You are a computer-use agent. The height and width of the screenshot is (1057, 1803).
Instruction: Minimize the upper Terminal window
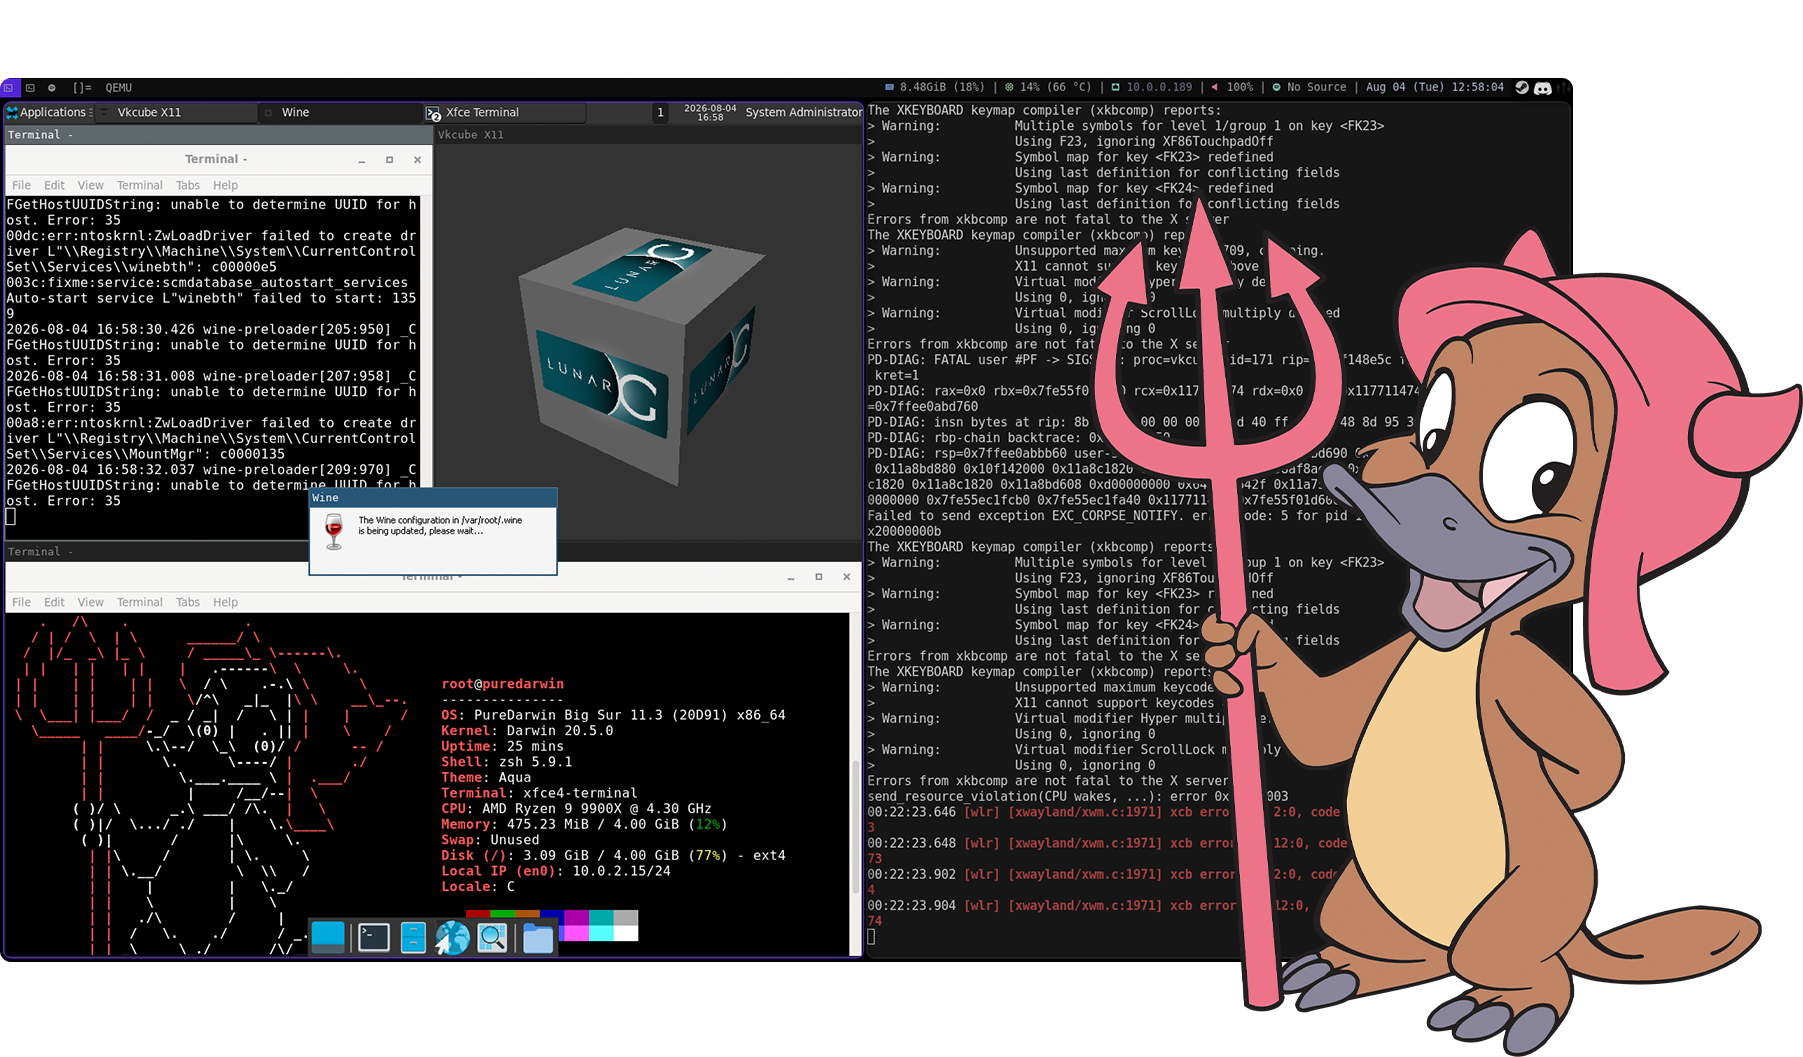click(362, 160)
